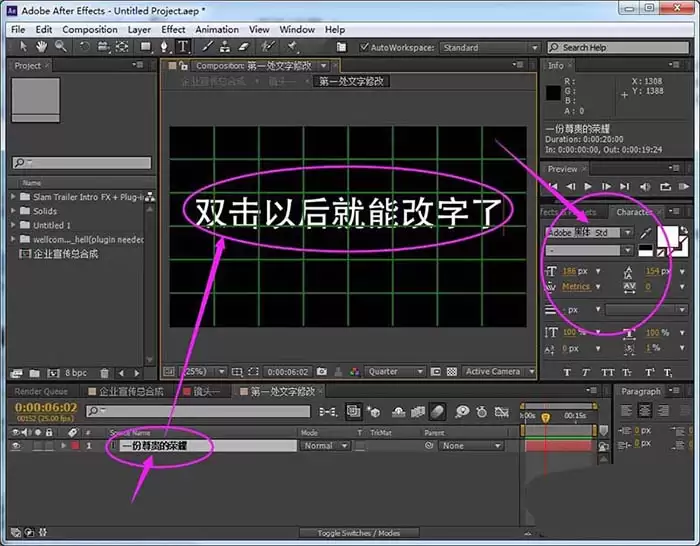Click the white fill color swatch

point(667,236)
